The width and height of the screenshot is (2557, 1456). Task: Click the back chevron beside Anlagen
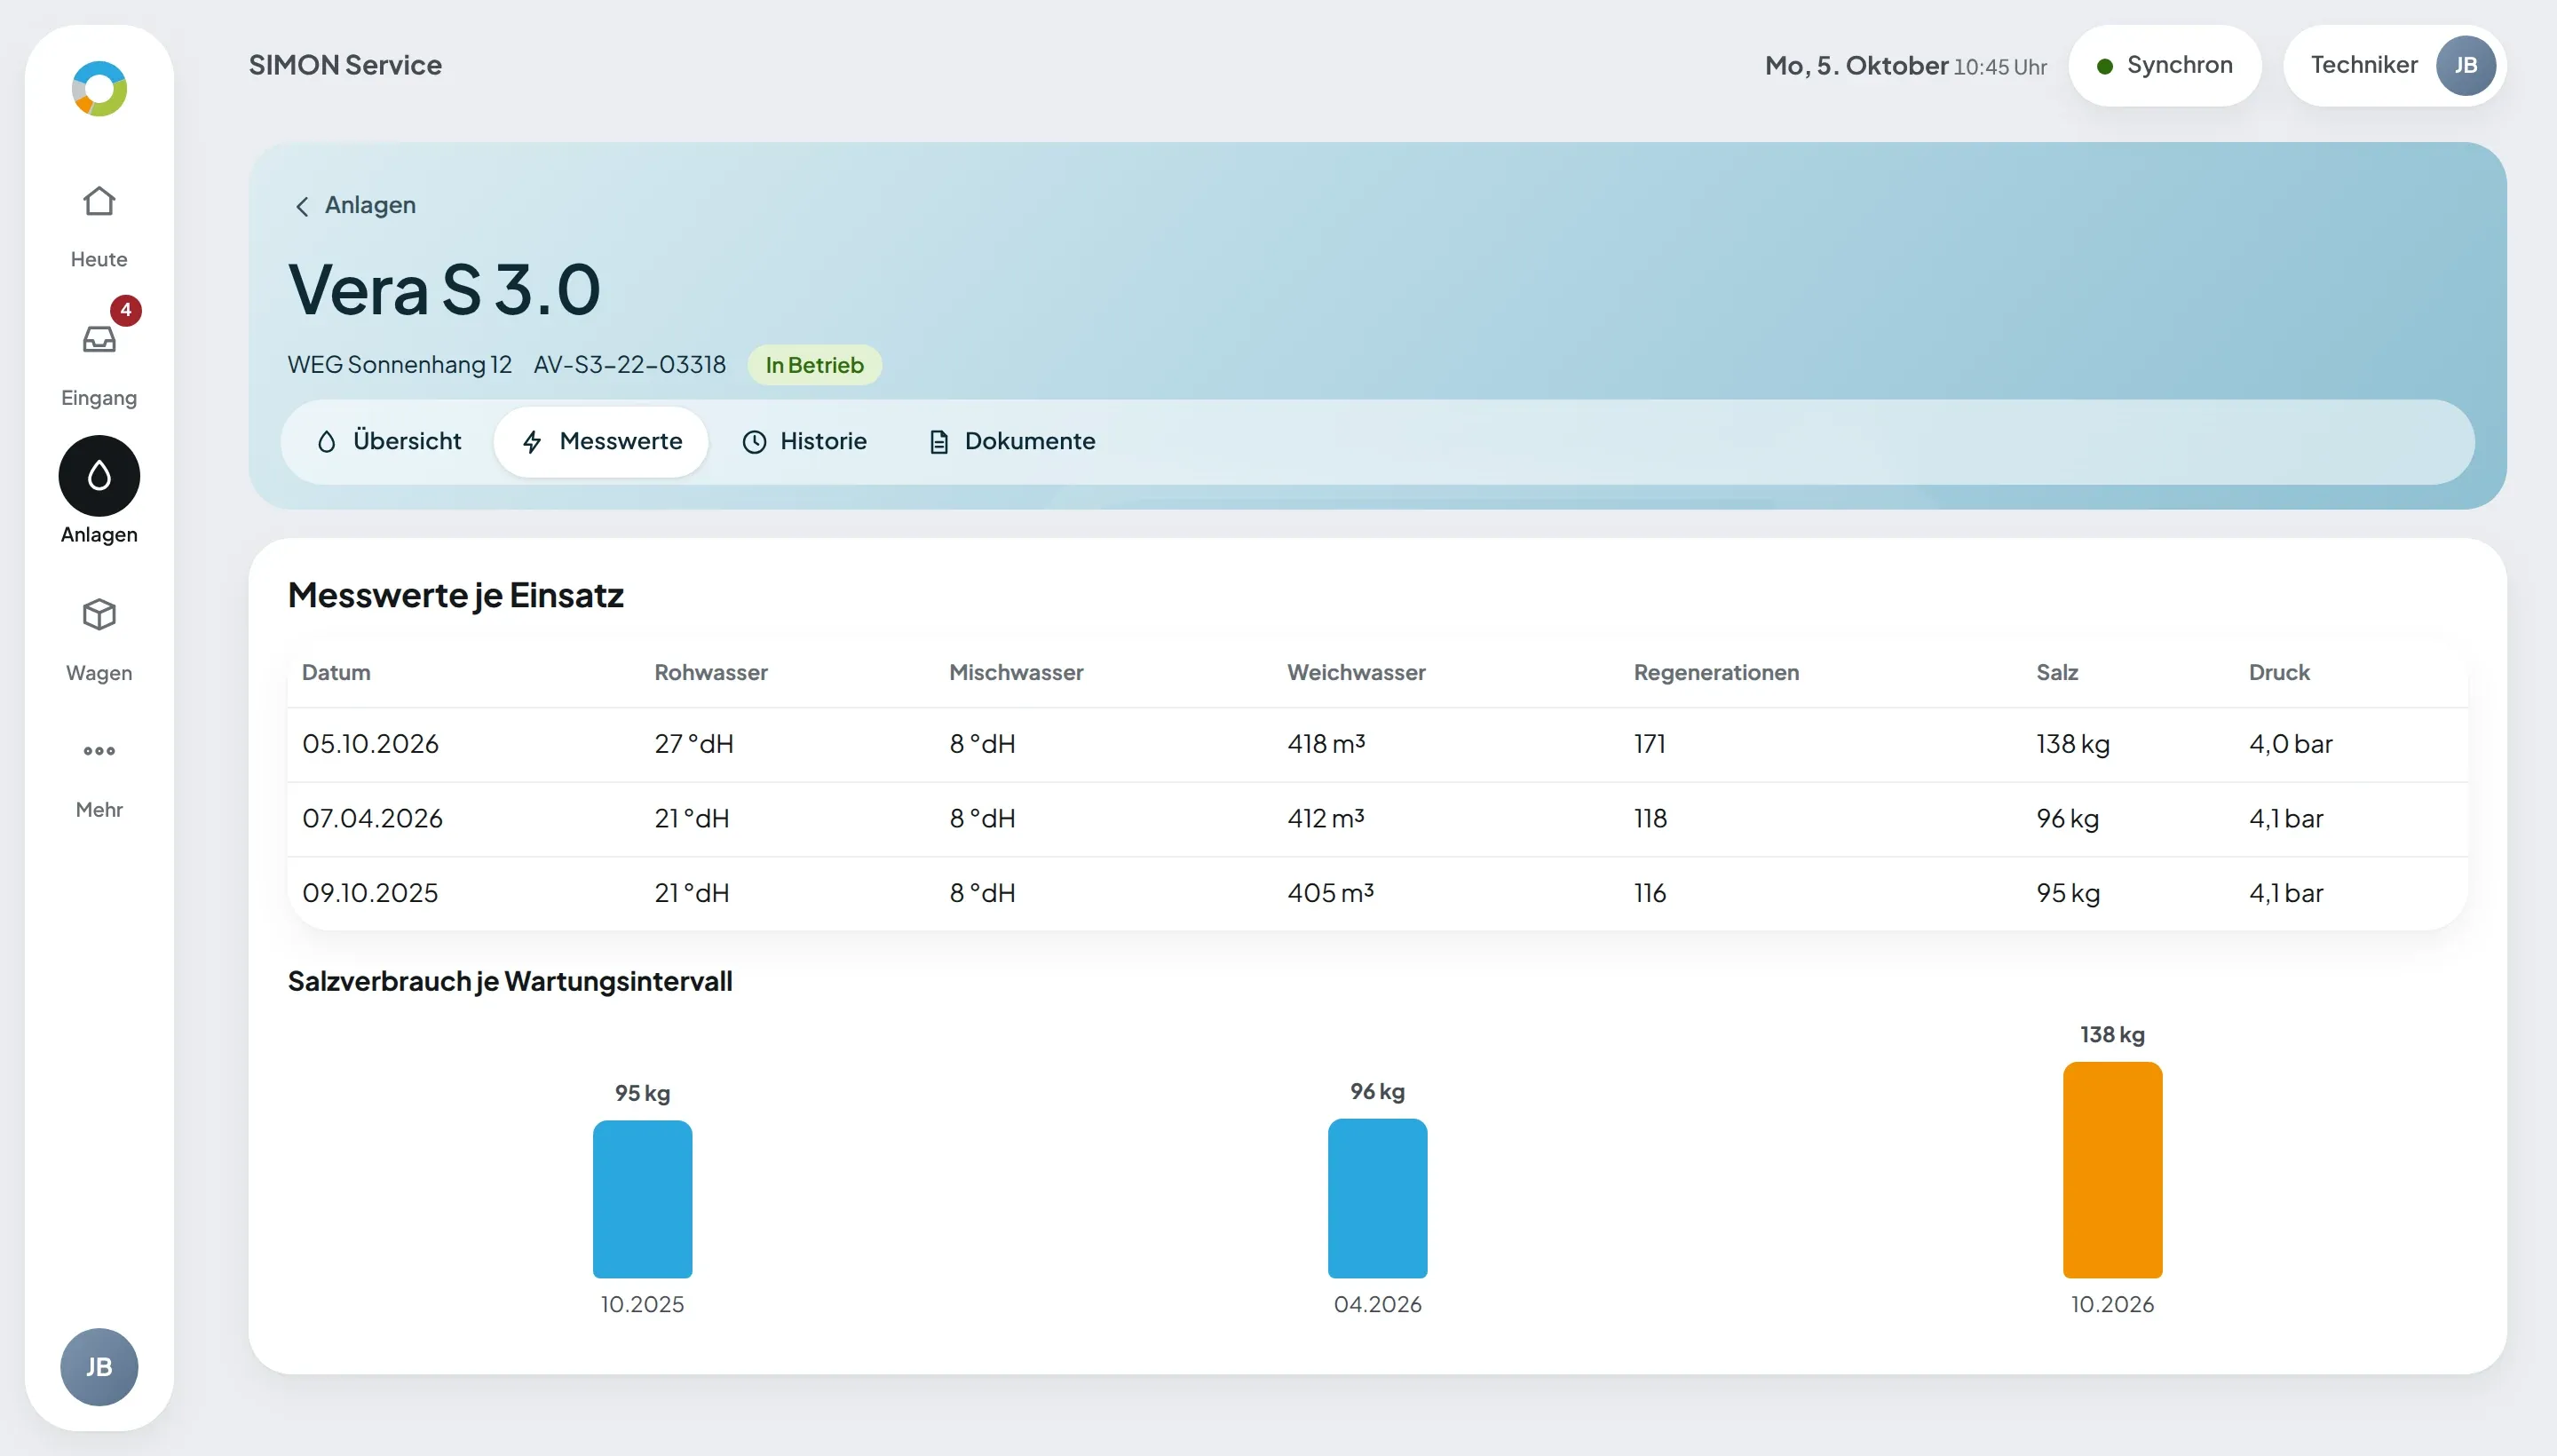(302, 206)
